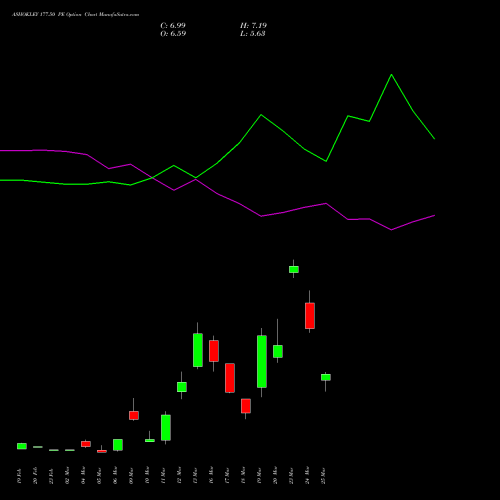The height and width of the screenshot is (500, 500).
Task: Click the 24 Mar date label
Action: point(307,476)
